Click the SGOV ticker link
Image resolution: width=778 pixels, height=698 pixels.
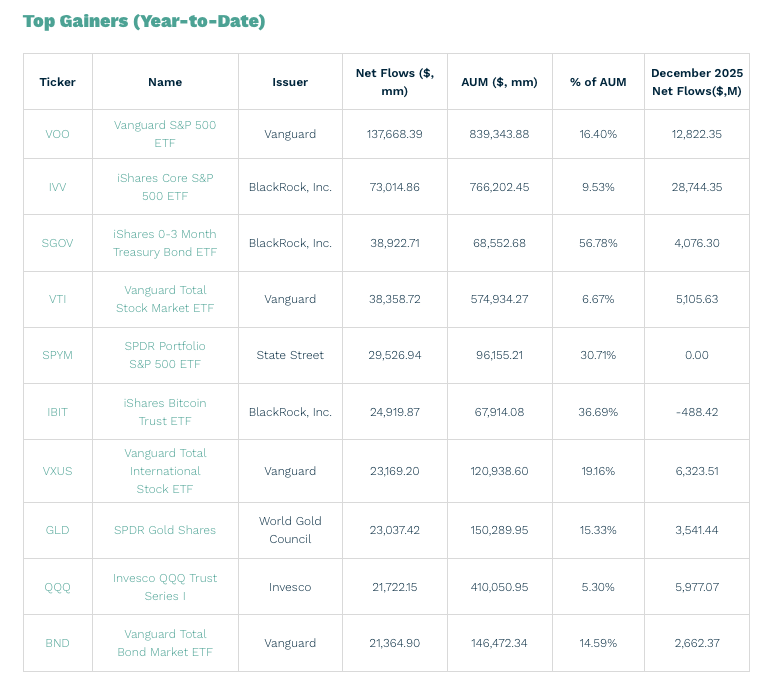pyautogui.click(x=58, y=243)
